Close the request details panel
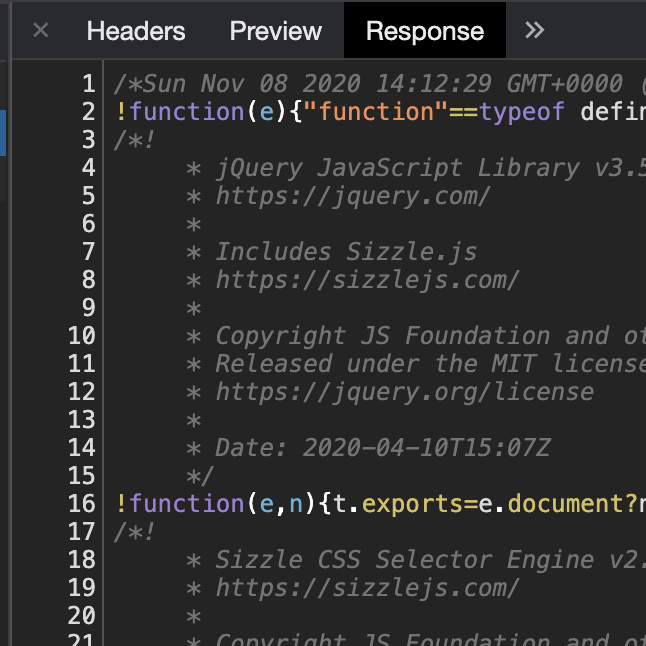Screen dimensions: 646x646 [x=41, y=30]
